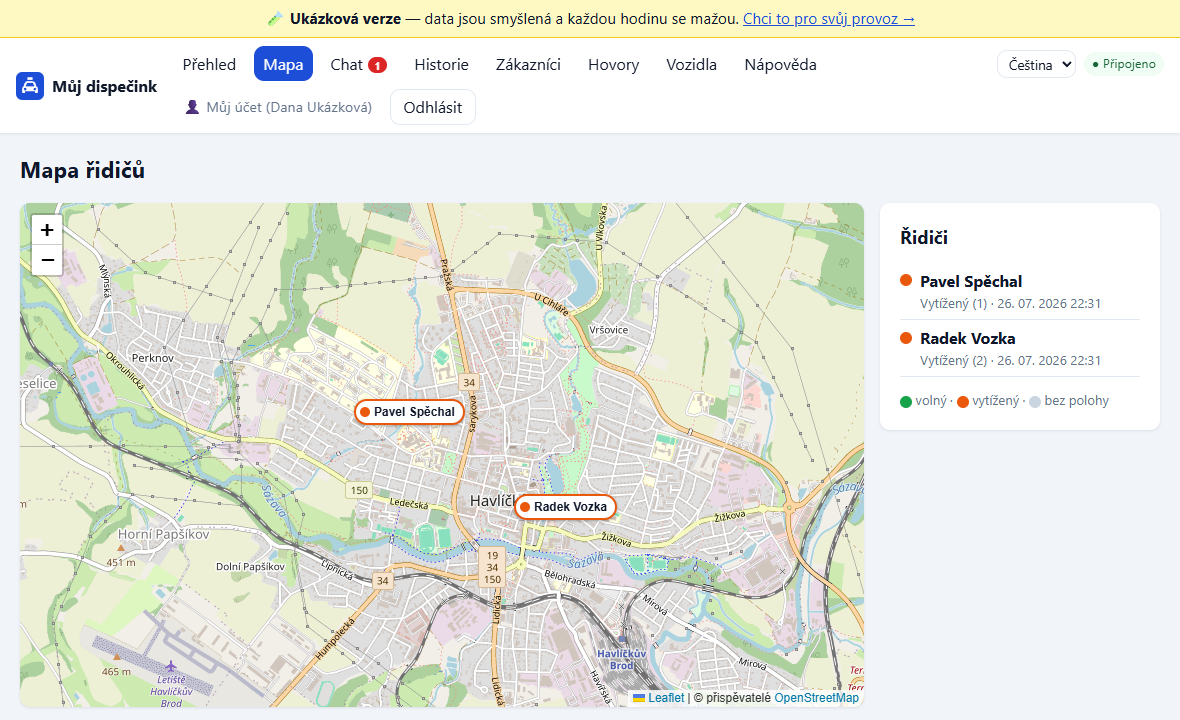The image size is (1180, 720).
Task: Click the Leaflet attribution link
Action: coord(666,697)
